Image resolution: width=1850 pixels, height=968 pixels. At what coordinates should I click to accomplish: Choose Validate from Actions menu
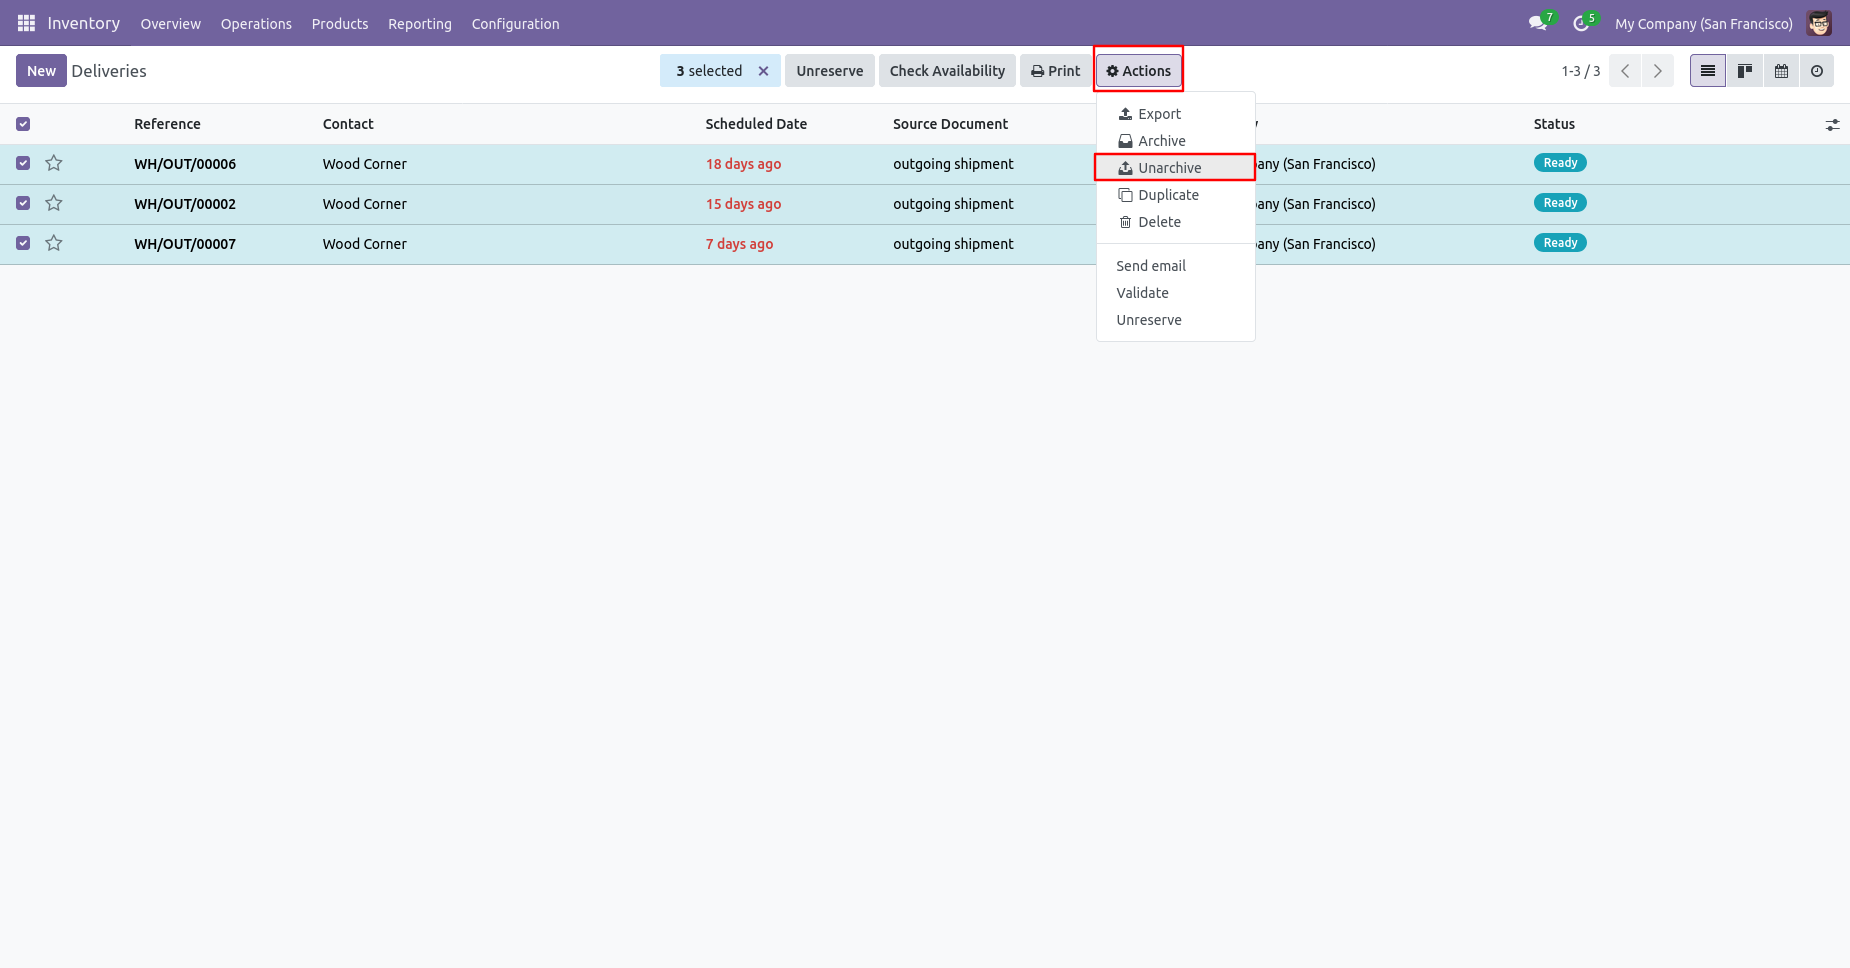pyautogui.click(x=1175, y=293)
